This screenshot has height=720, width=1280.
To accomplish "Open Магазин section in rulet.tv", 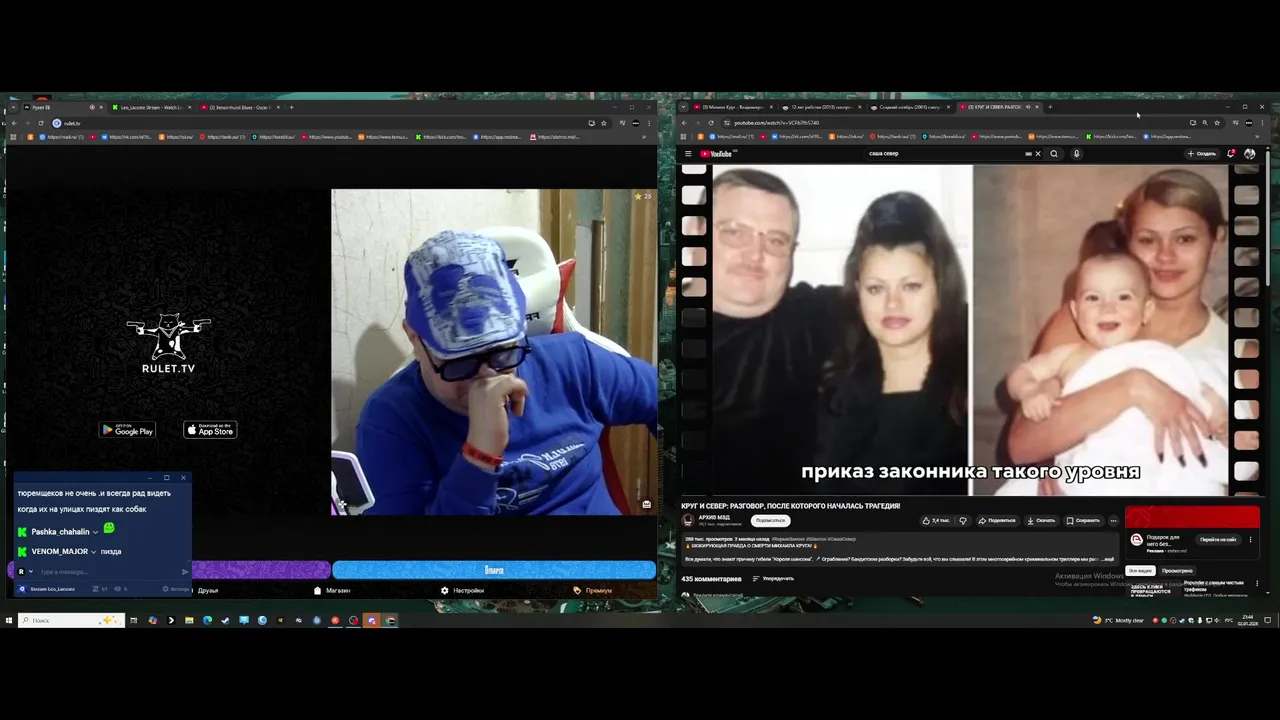I will tap(333, 590).
